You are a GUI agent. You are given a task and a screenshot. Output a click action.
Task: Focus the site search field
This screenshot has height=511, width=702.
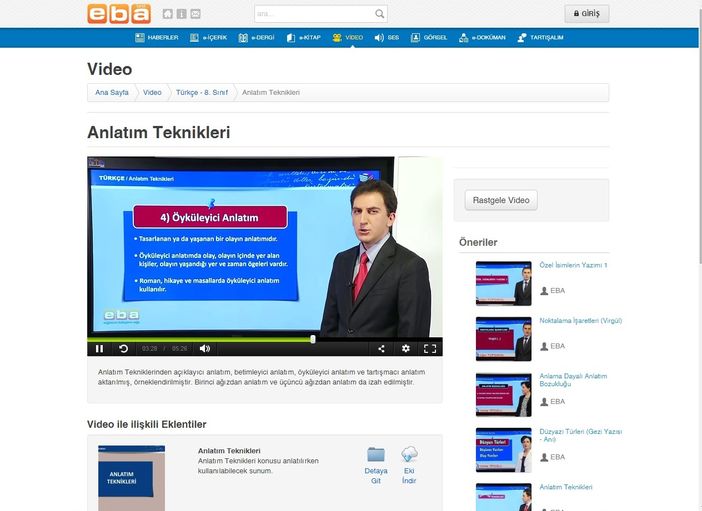(321, 14)
